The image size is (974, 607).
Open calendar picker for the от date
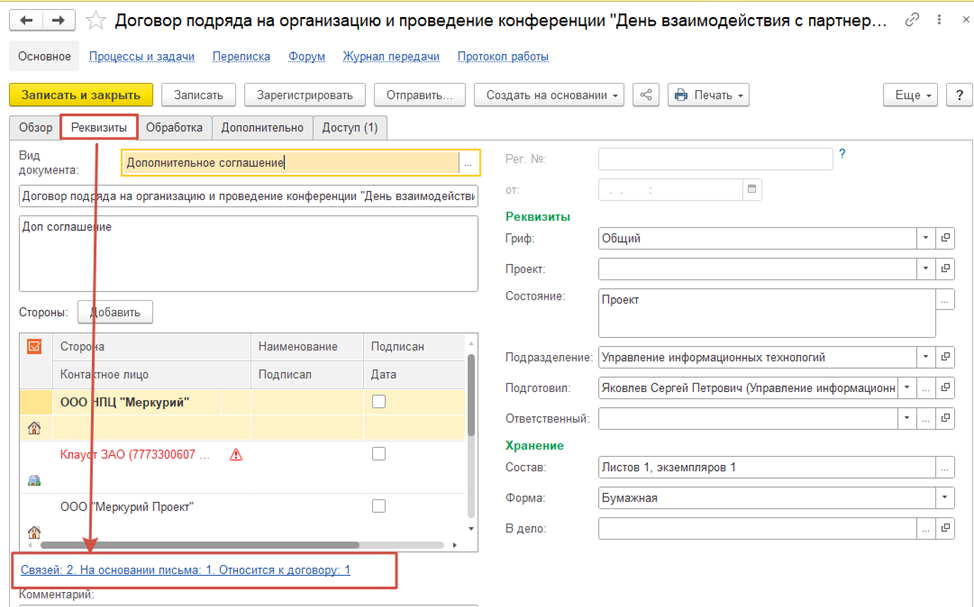(x=752, y=189)
